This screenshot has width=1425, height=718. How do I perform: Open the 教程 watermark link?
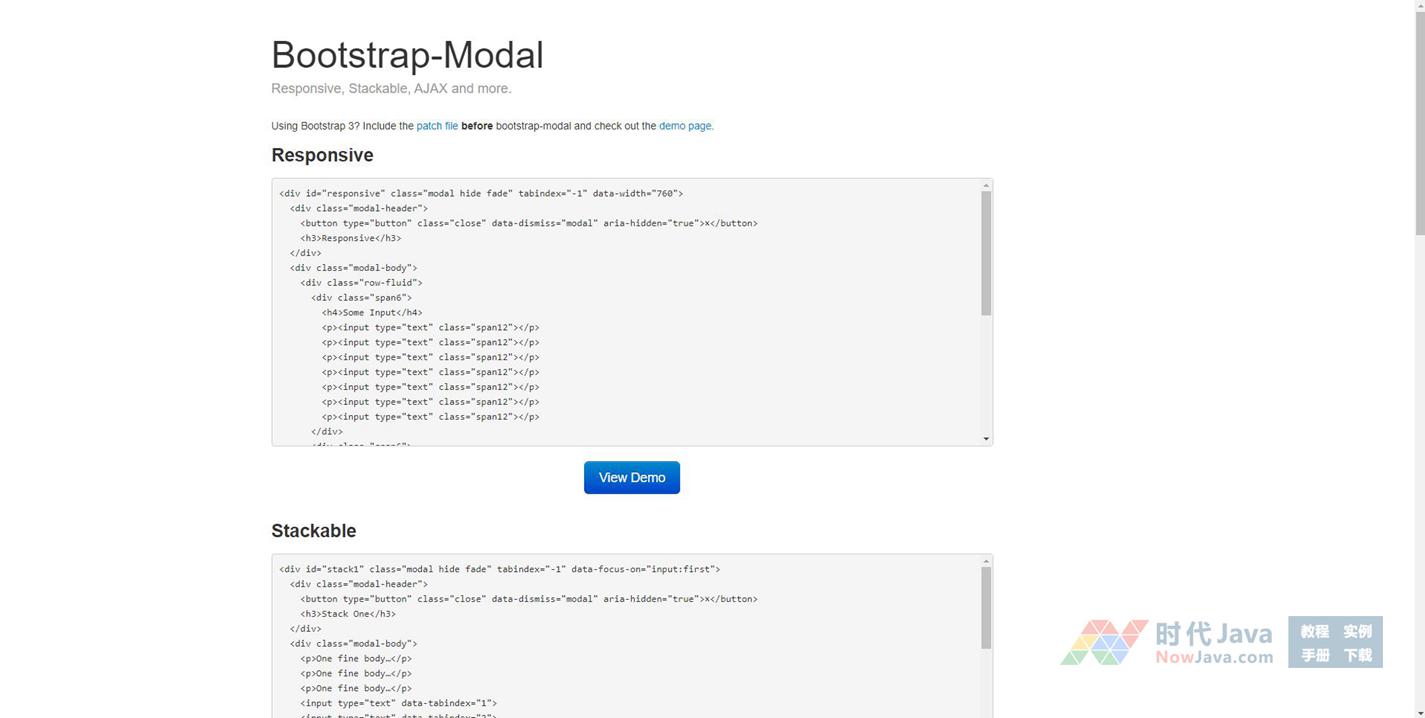pos(1314,631)
